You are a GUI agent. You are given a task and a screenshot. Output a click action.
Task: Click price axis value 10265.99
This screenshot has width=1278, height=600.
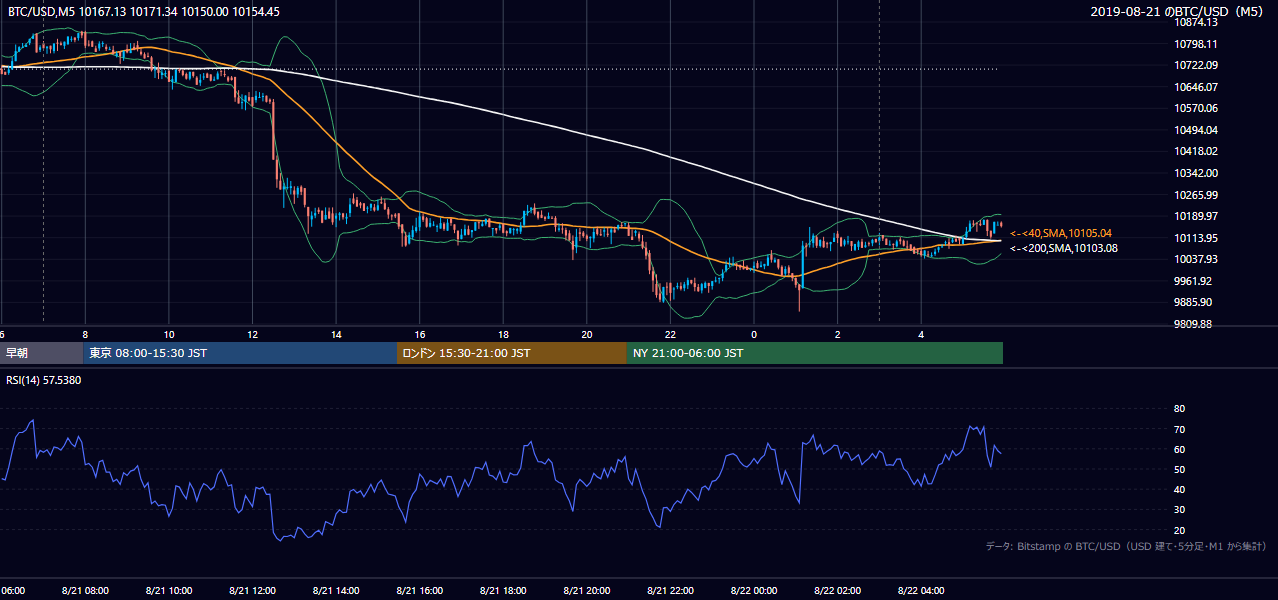pos(1196,195)
